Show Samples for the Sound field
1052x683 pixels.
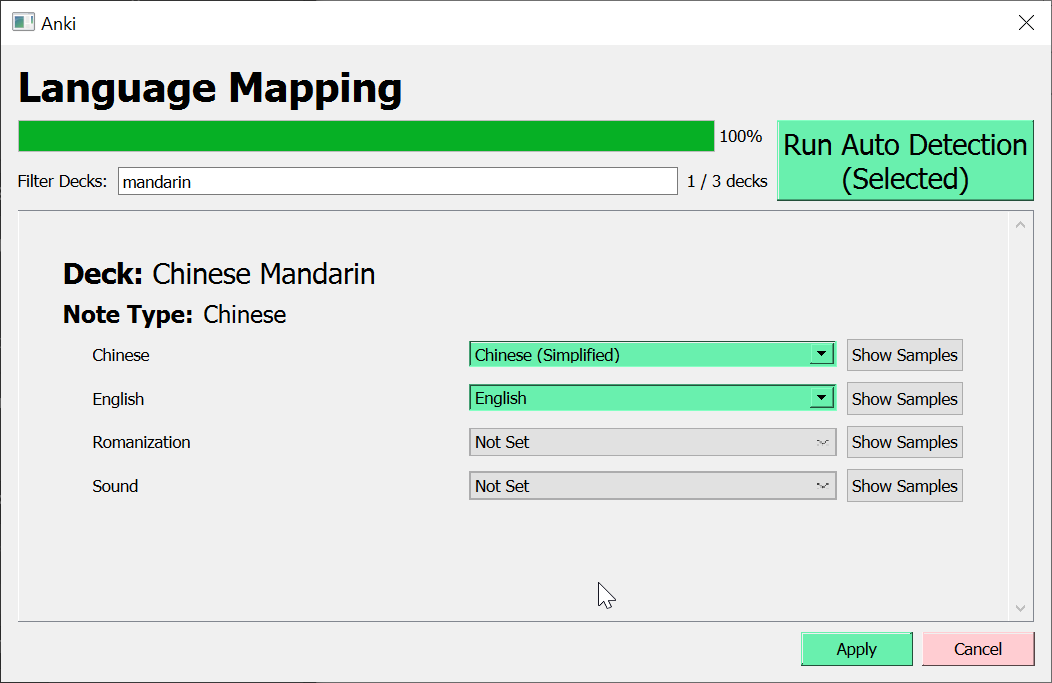coord(904,486)
